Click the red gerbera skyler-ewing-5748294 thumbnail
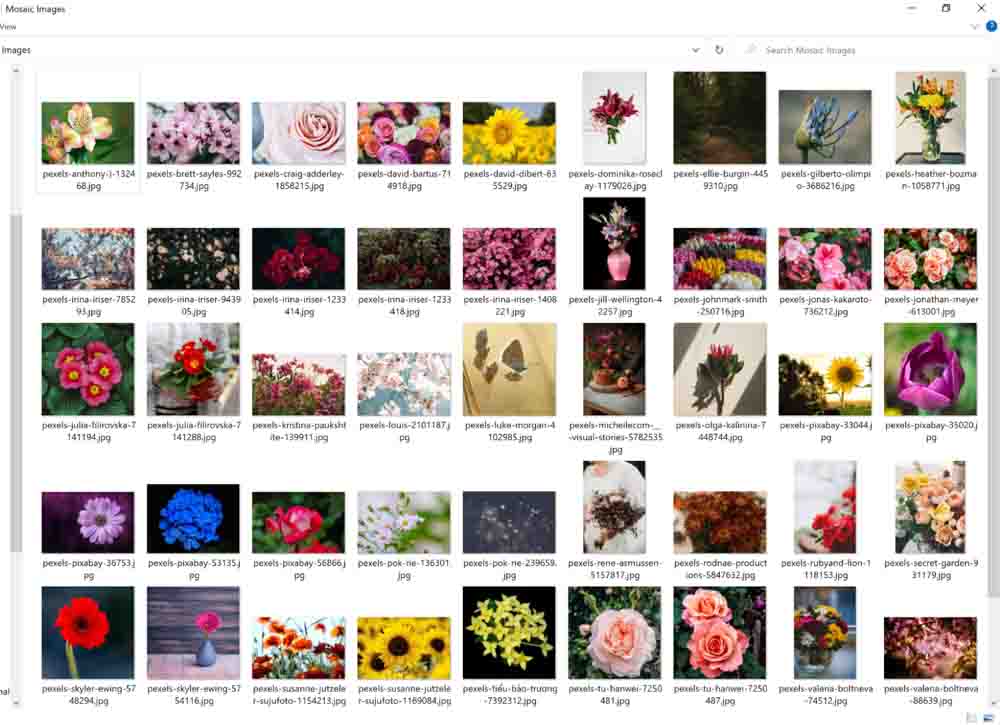The height and width of the screenshot is (725, 1000). (x=88, y=632)
